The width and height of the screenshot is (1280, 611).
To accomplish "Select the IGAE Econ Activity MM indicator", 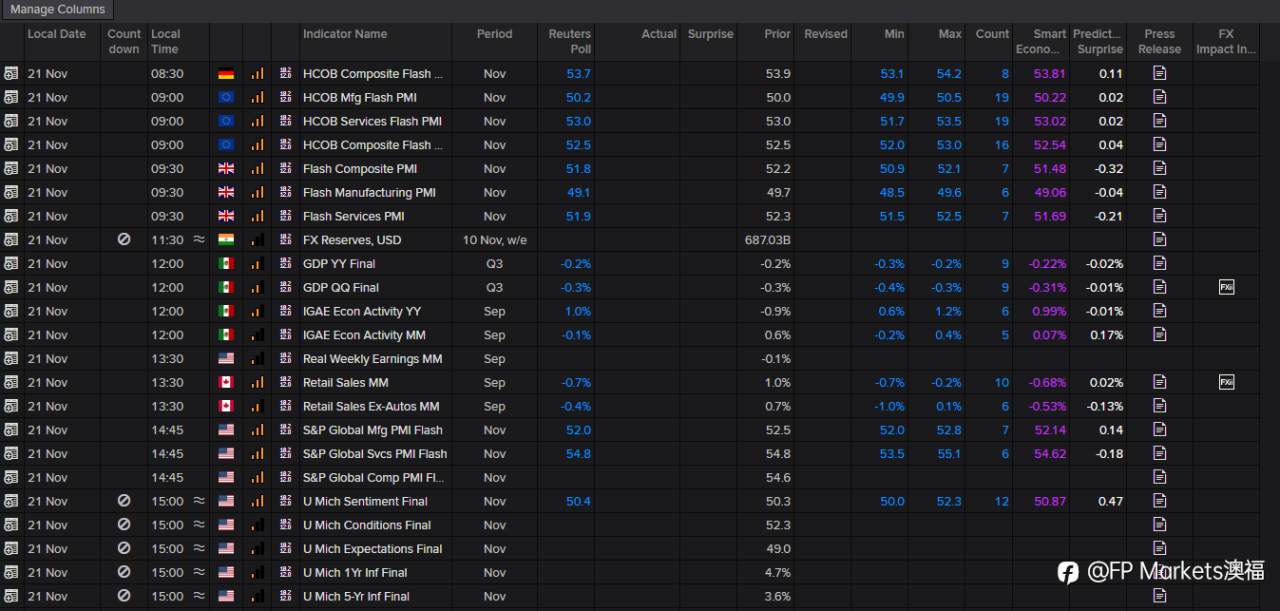I will (x=364, y=335).
